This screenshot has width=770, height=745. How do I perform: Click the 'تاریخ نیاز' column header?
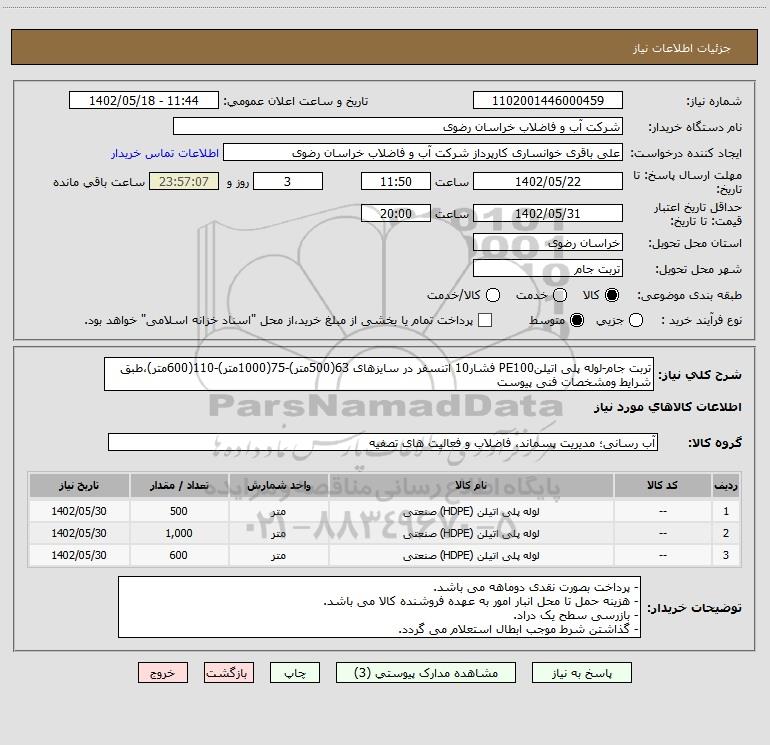[x=79, y=485]
